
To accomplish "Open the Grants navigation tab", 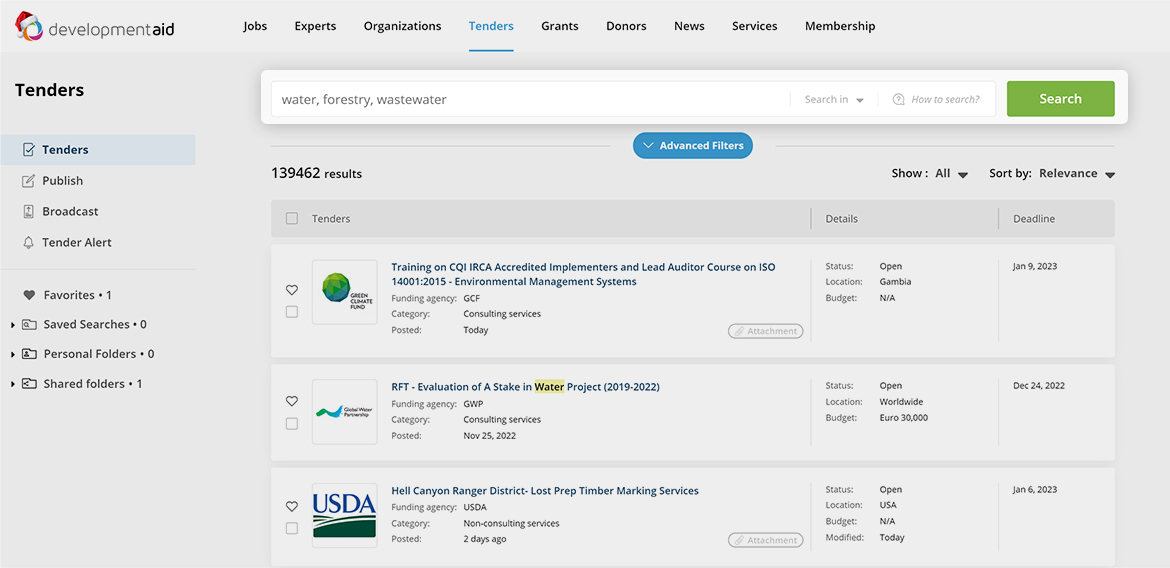I will pos(560,26).
